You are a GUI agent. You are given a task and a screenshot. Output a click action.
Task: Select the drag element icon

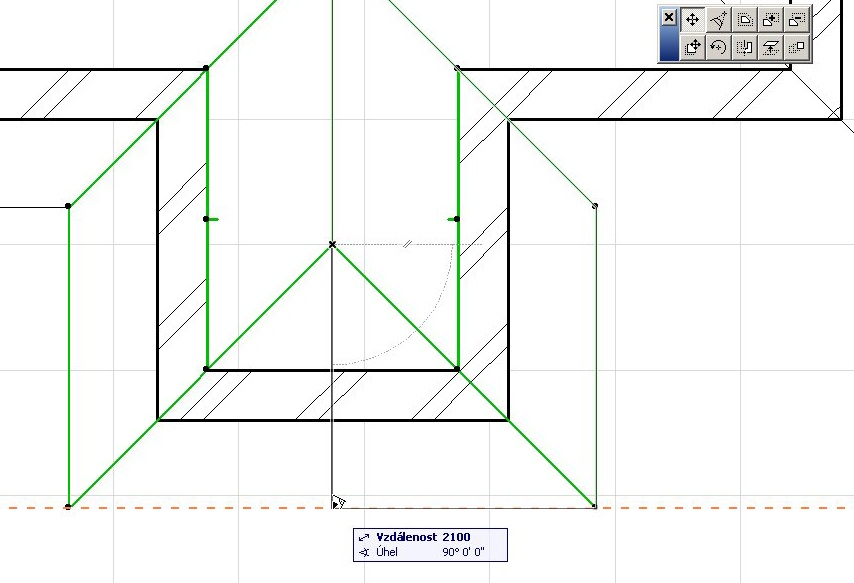pyautogui.click(x=692, y=47)
